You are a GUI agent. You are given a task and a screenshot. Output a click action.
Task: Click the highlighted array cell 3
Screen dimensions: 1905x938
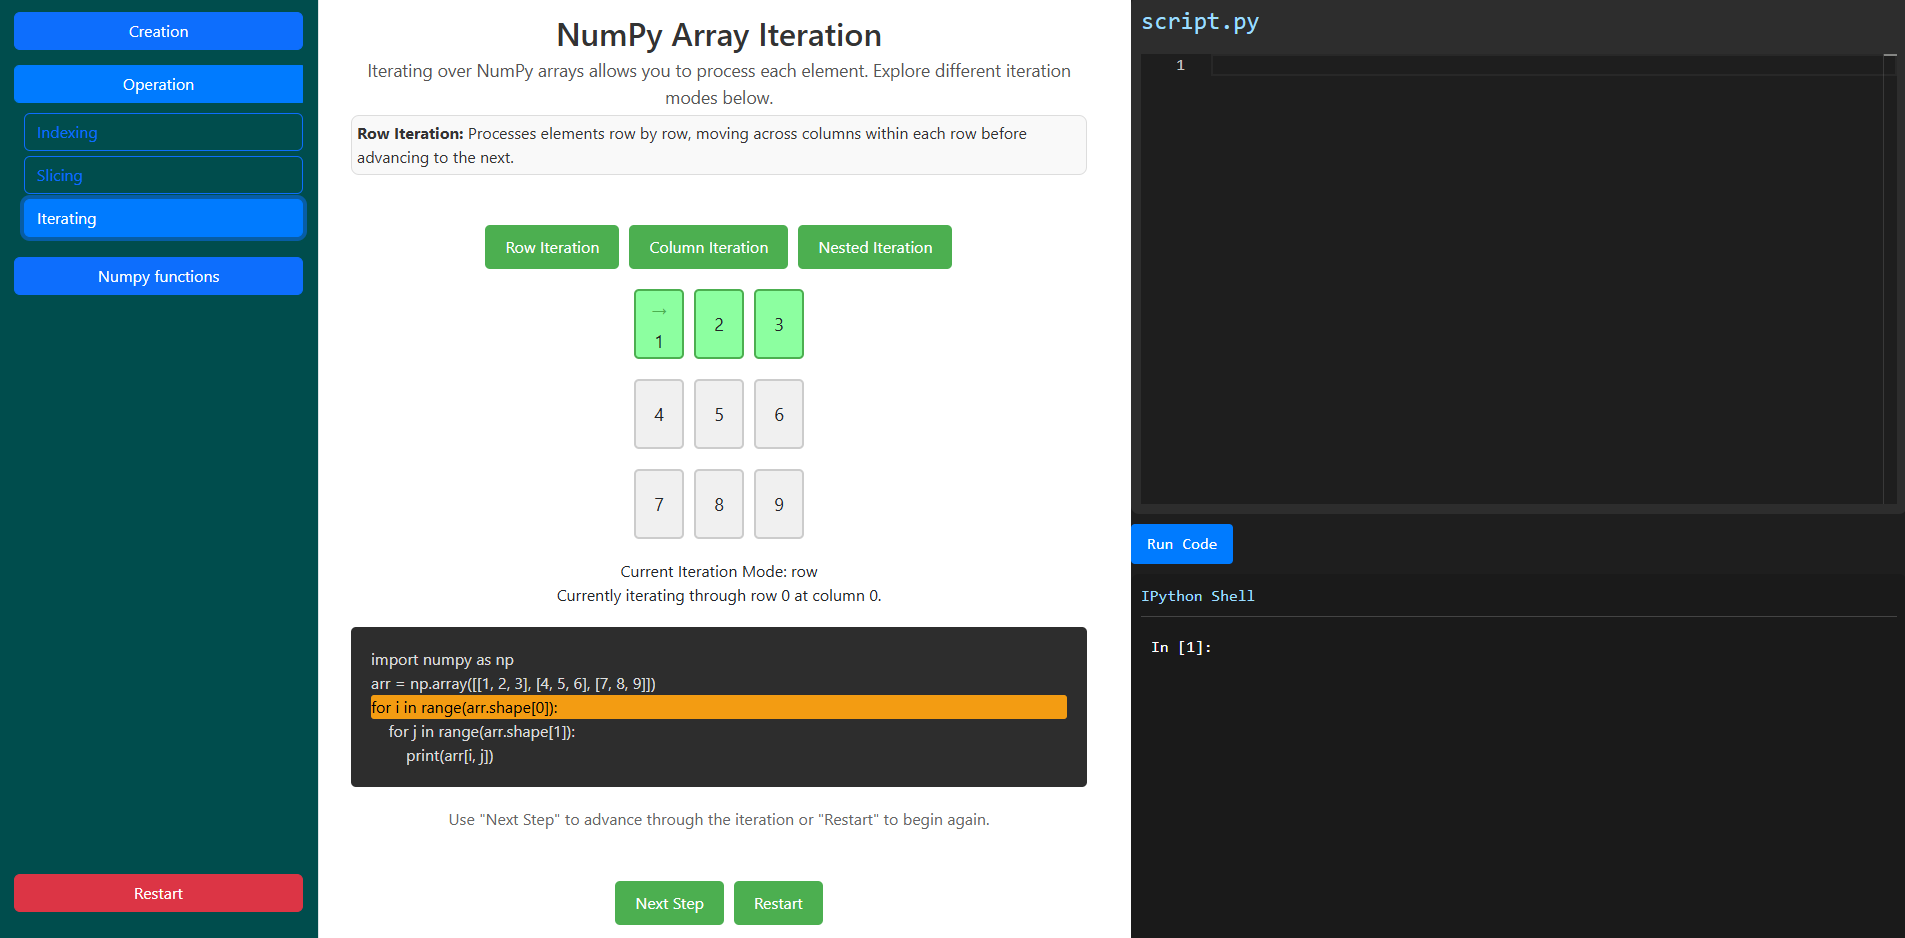(x=779, y=324)
